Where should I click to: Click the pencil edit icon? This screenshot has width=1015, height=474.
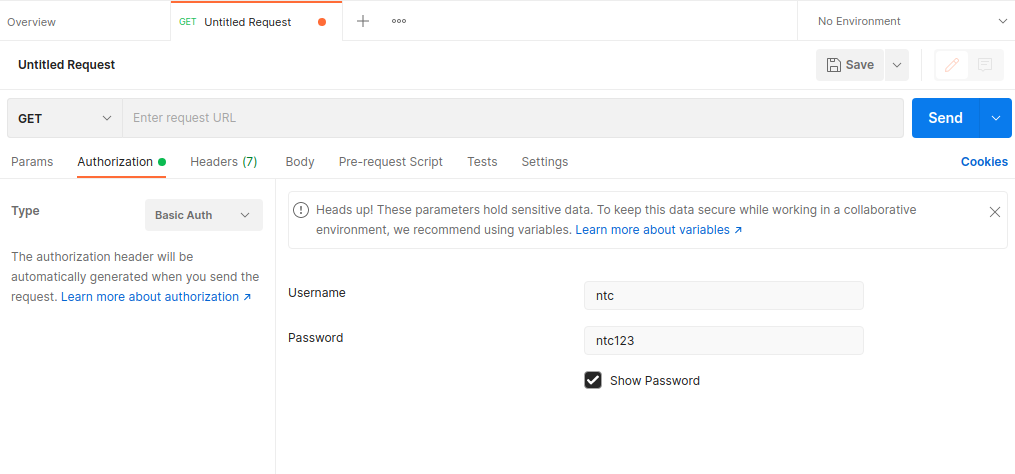click(952, 65)
